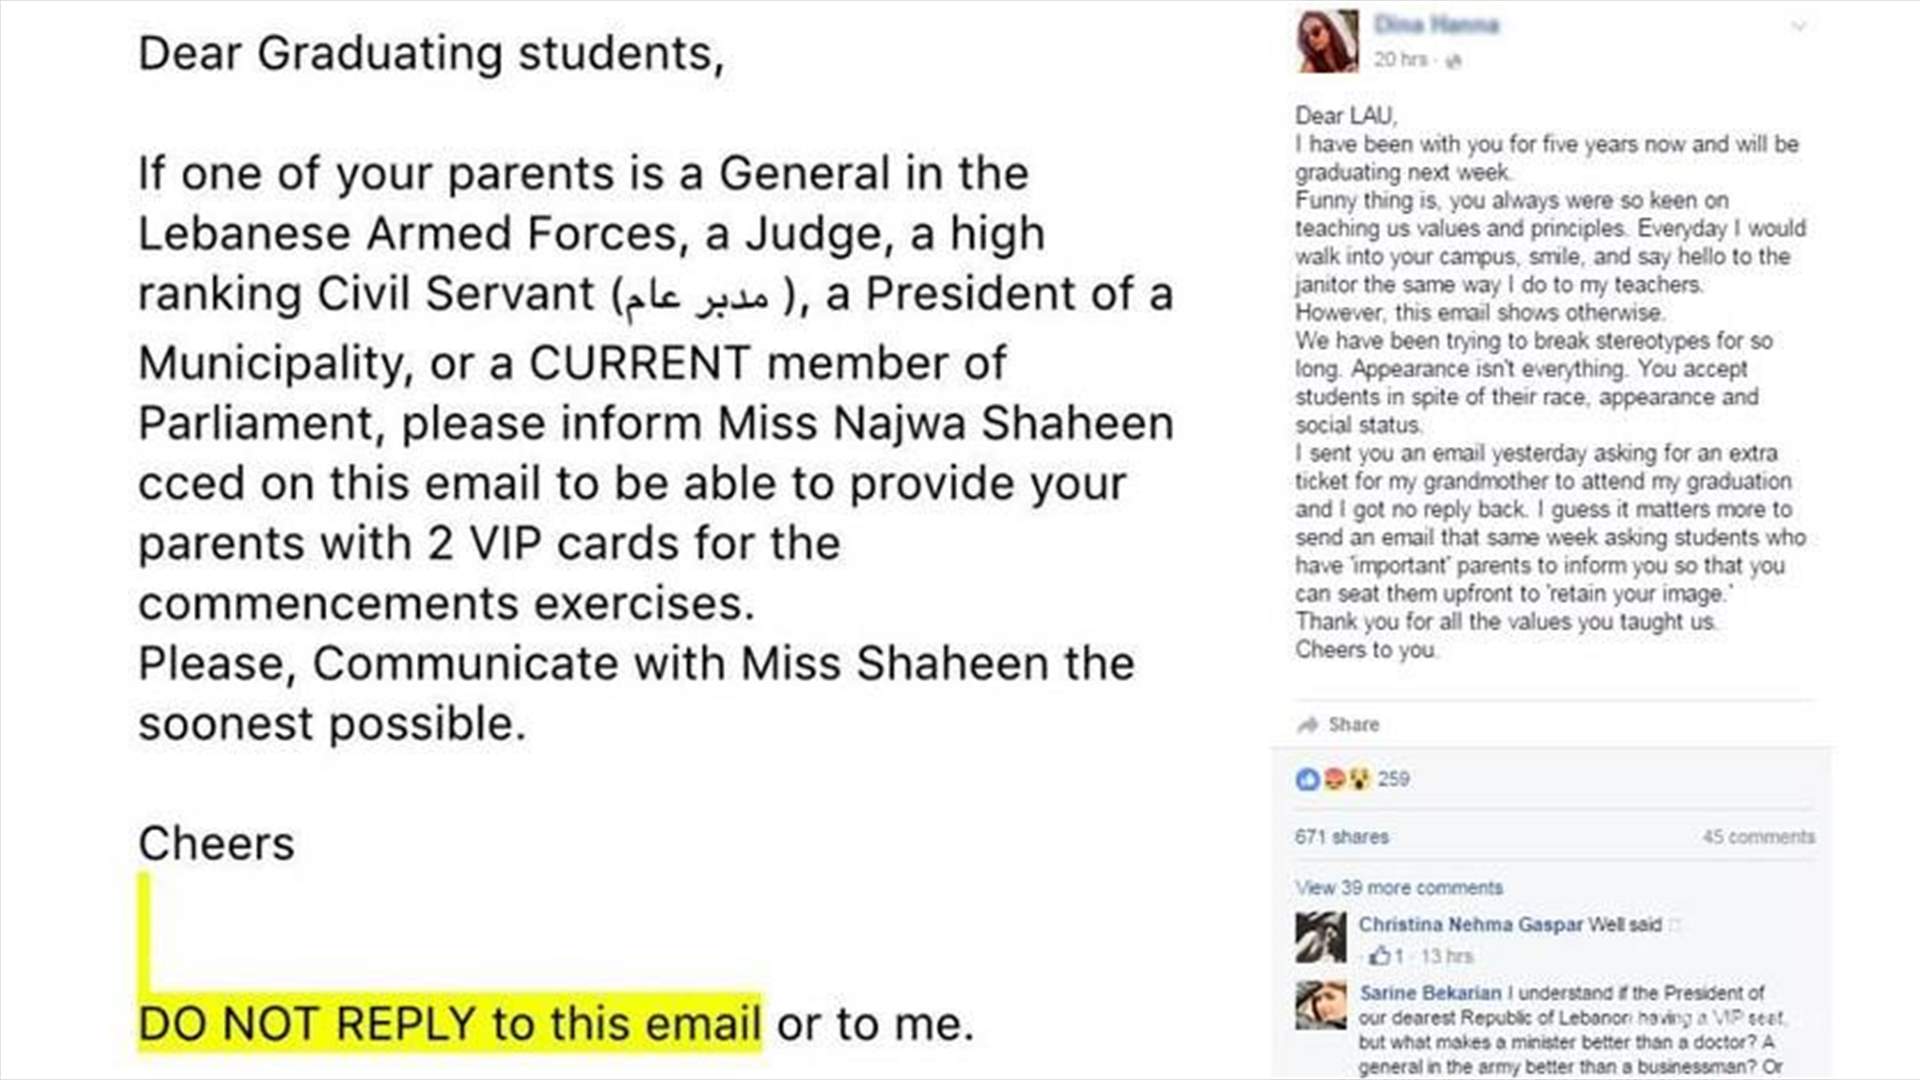Open the 671 shares list
The height and width of the screenshot is (1080, 1920).
pos(1341,837)
